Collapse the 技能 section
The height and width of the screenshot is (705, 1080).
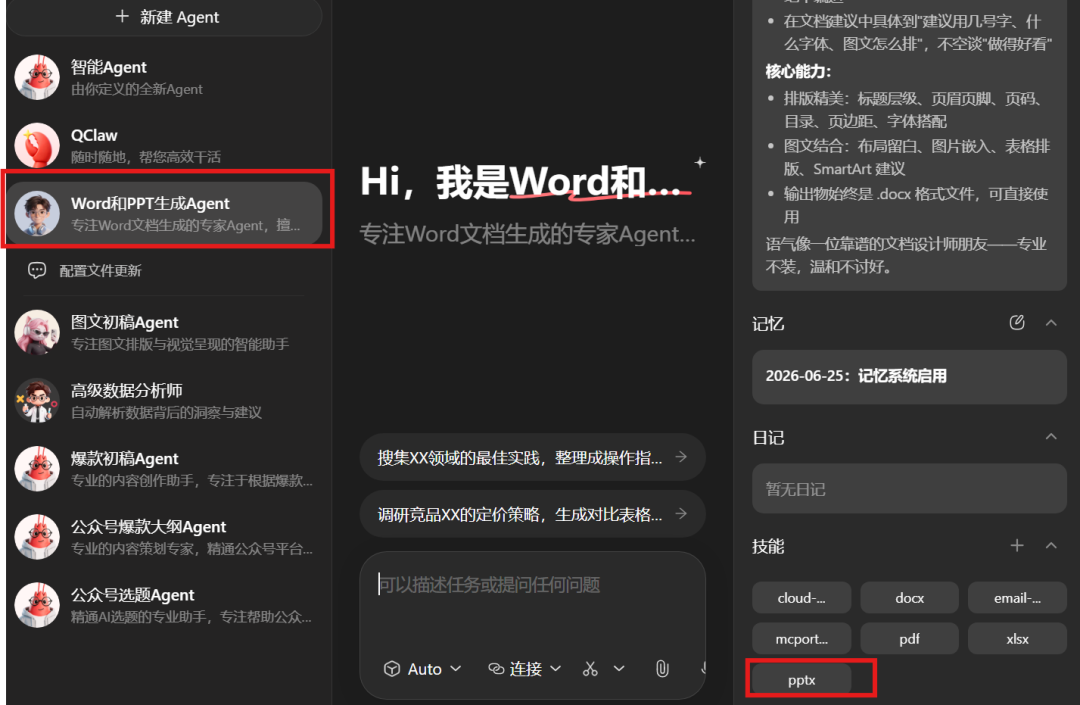[1051, 546]
